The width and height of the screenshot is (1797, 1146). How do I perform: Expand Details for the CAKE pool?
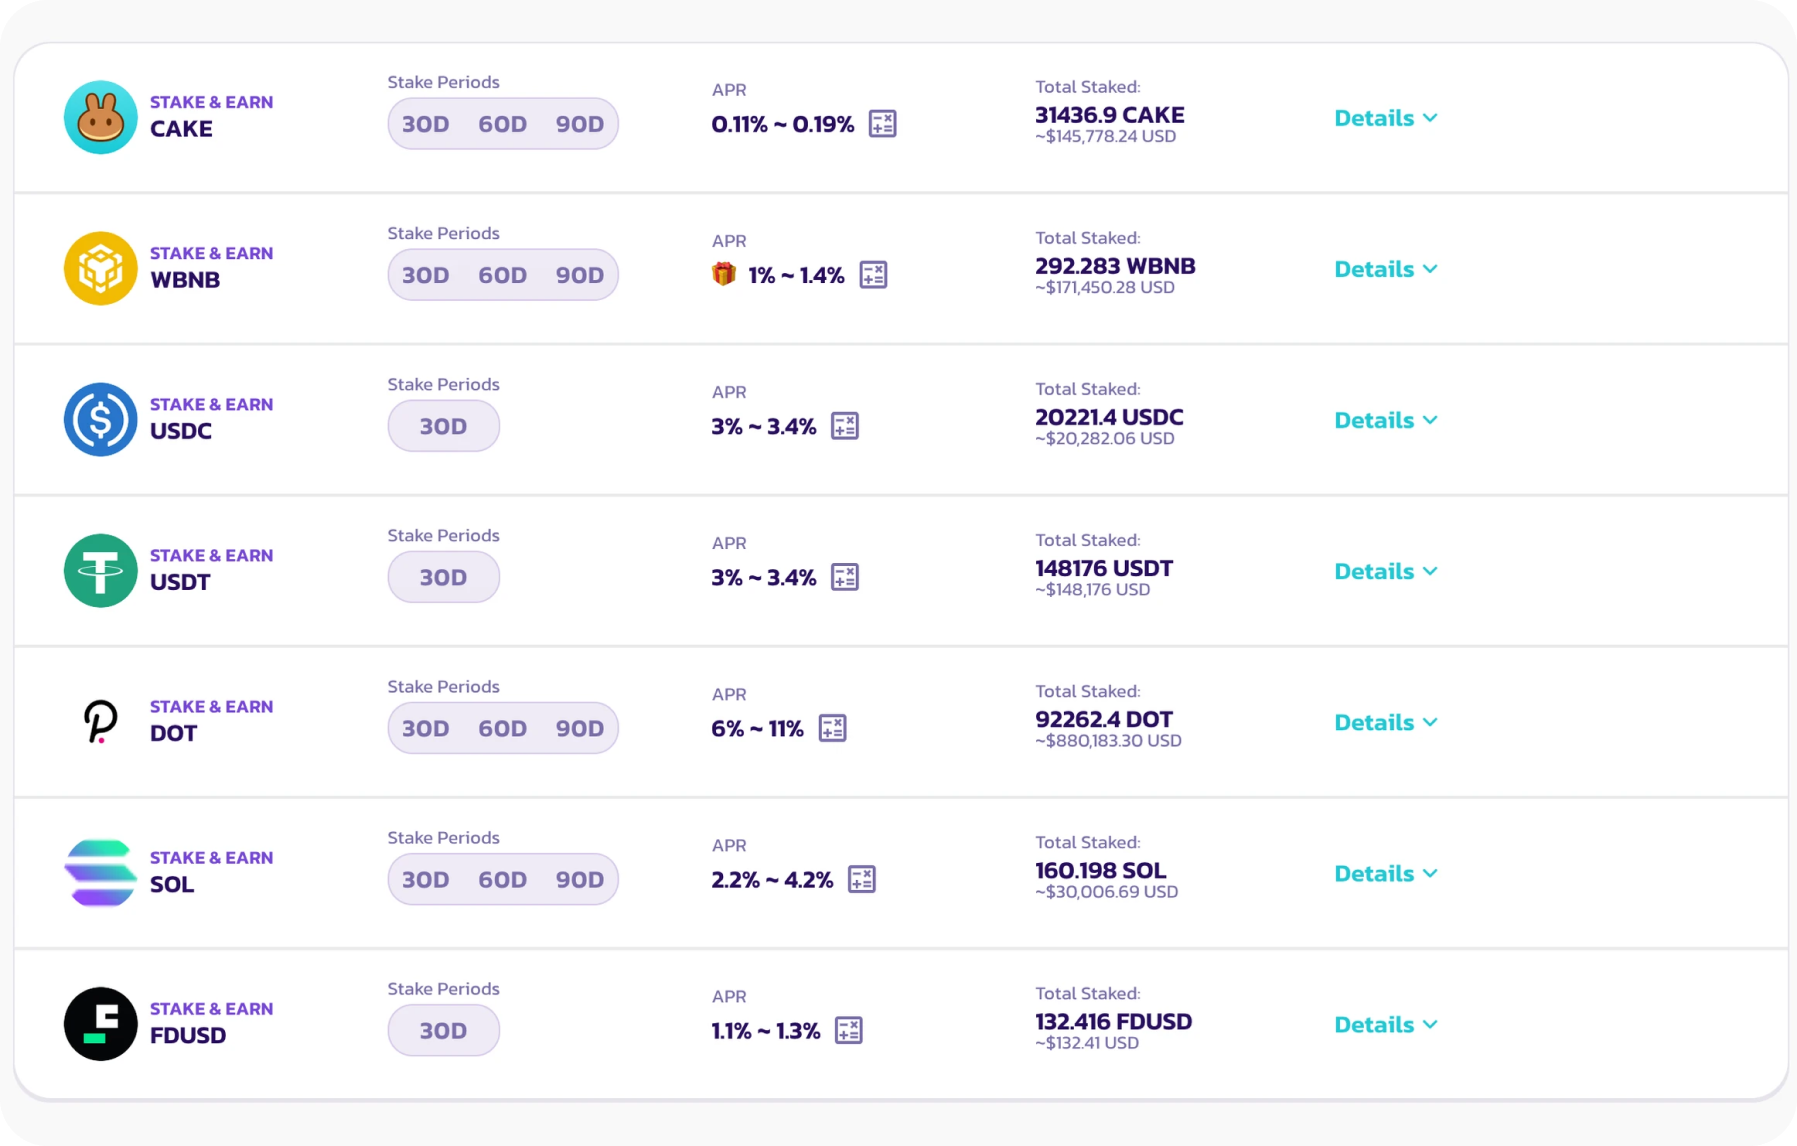tap(1386, 118)
